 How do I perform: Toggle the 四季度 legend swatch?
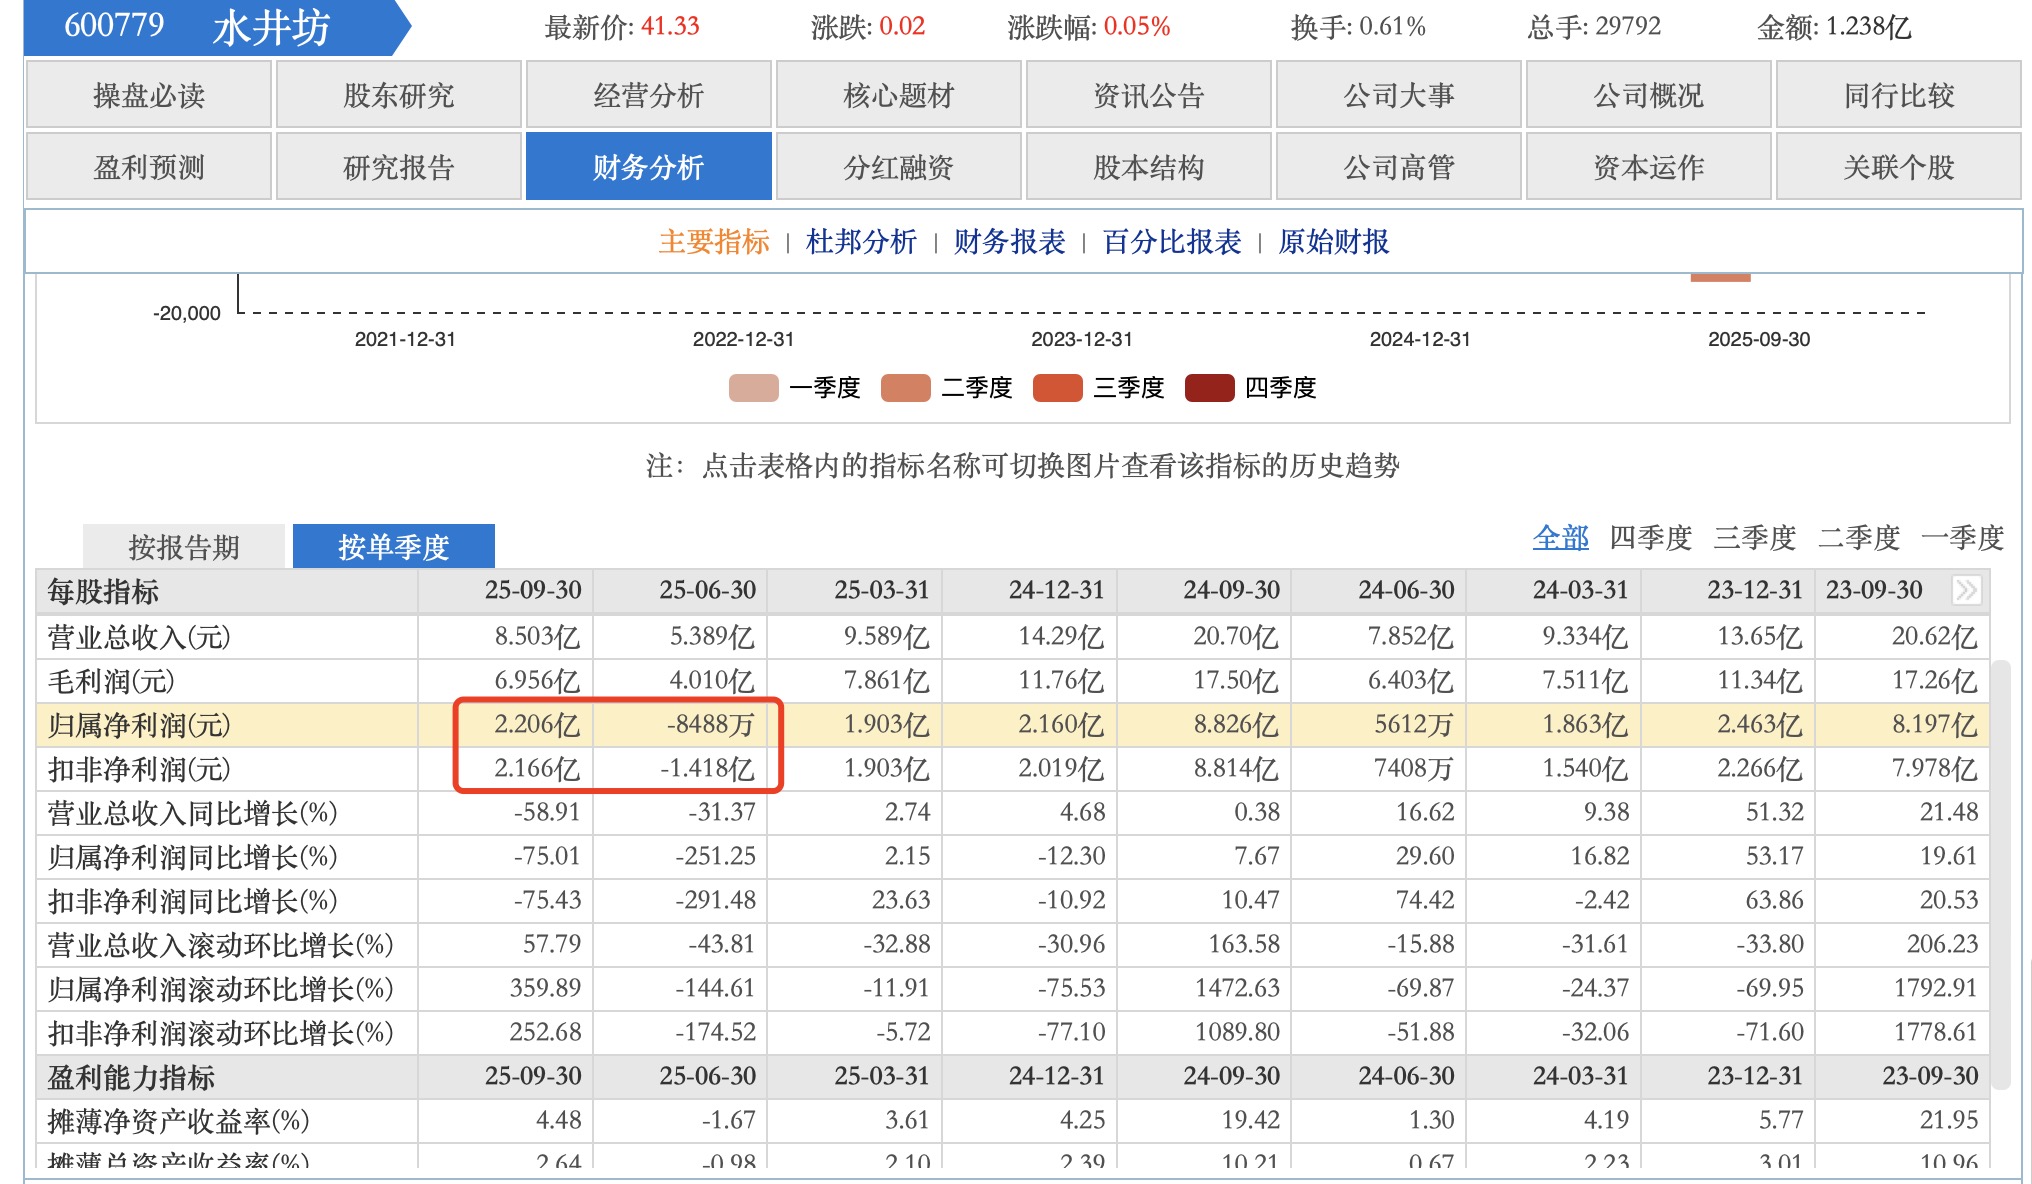pyautogui.click(x=1210, y=388)
